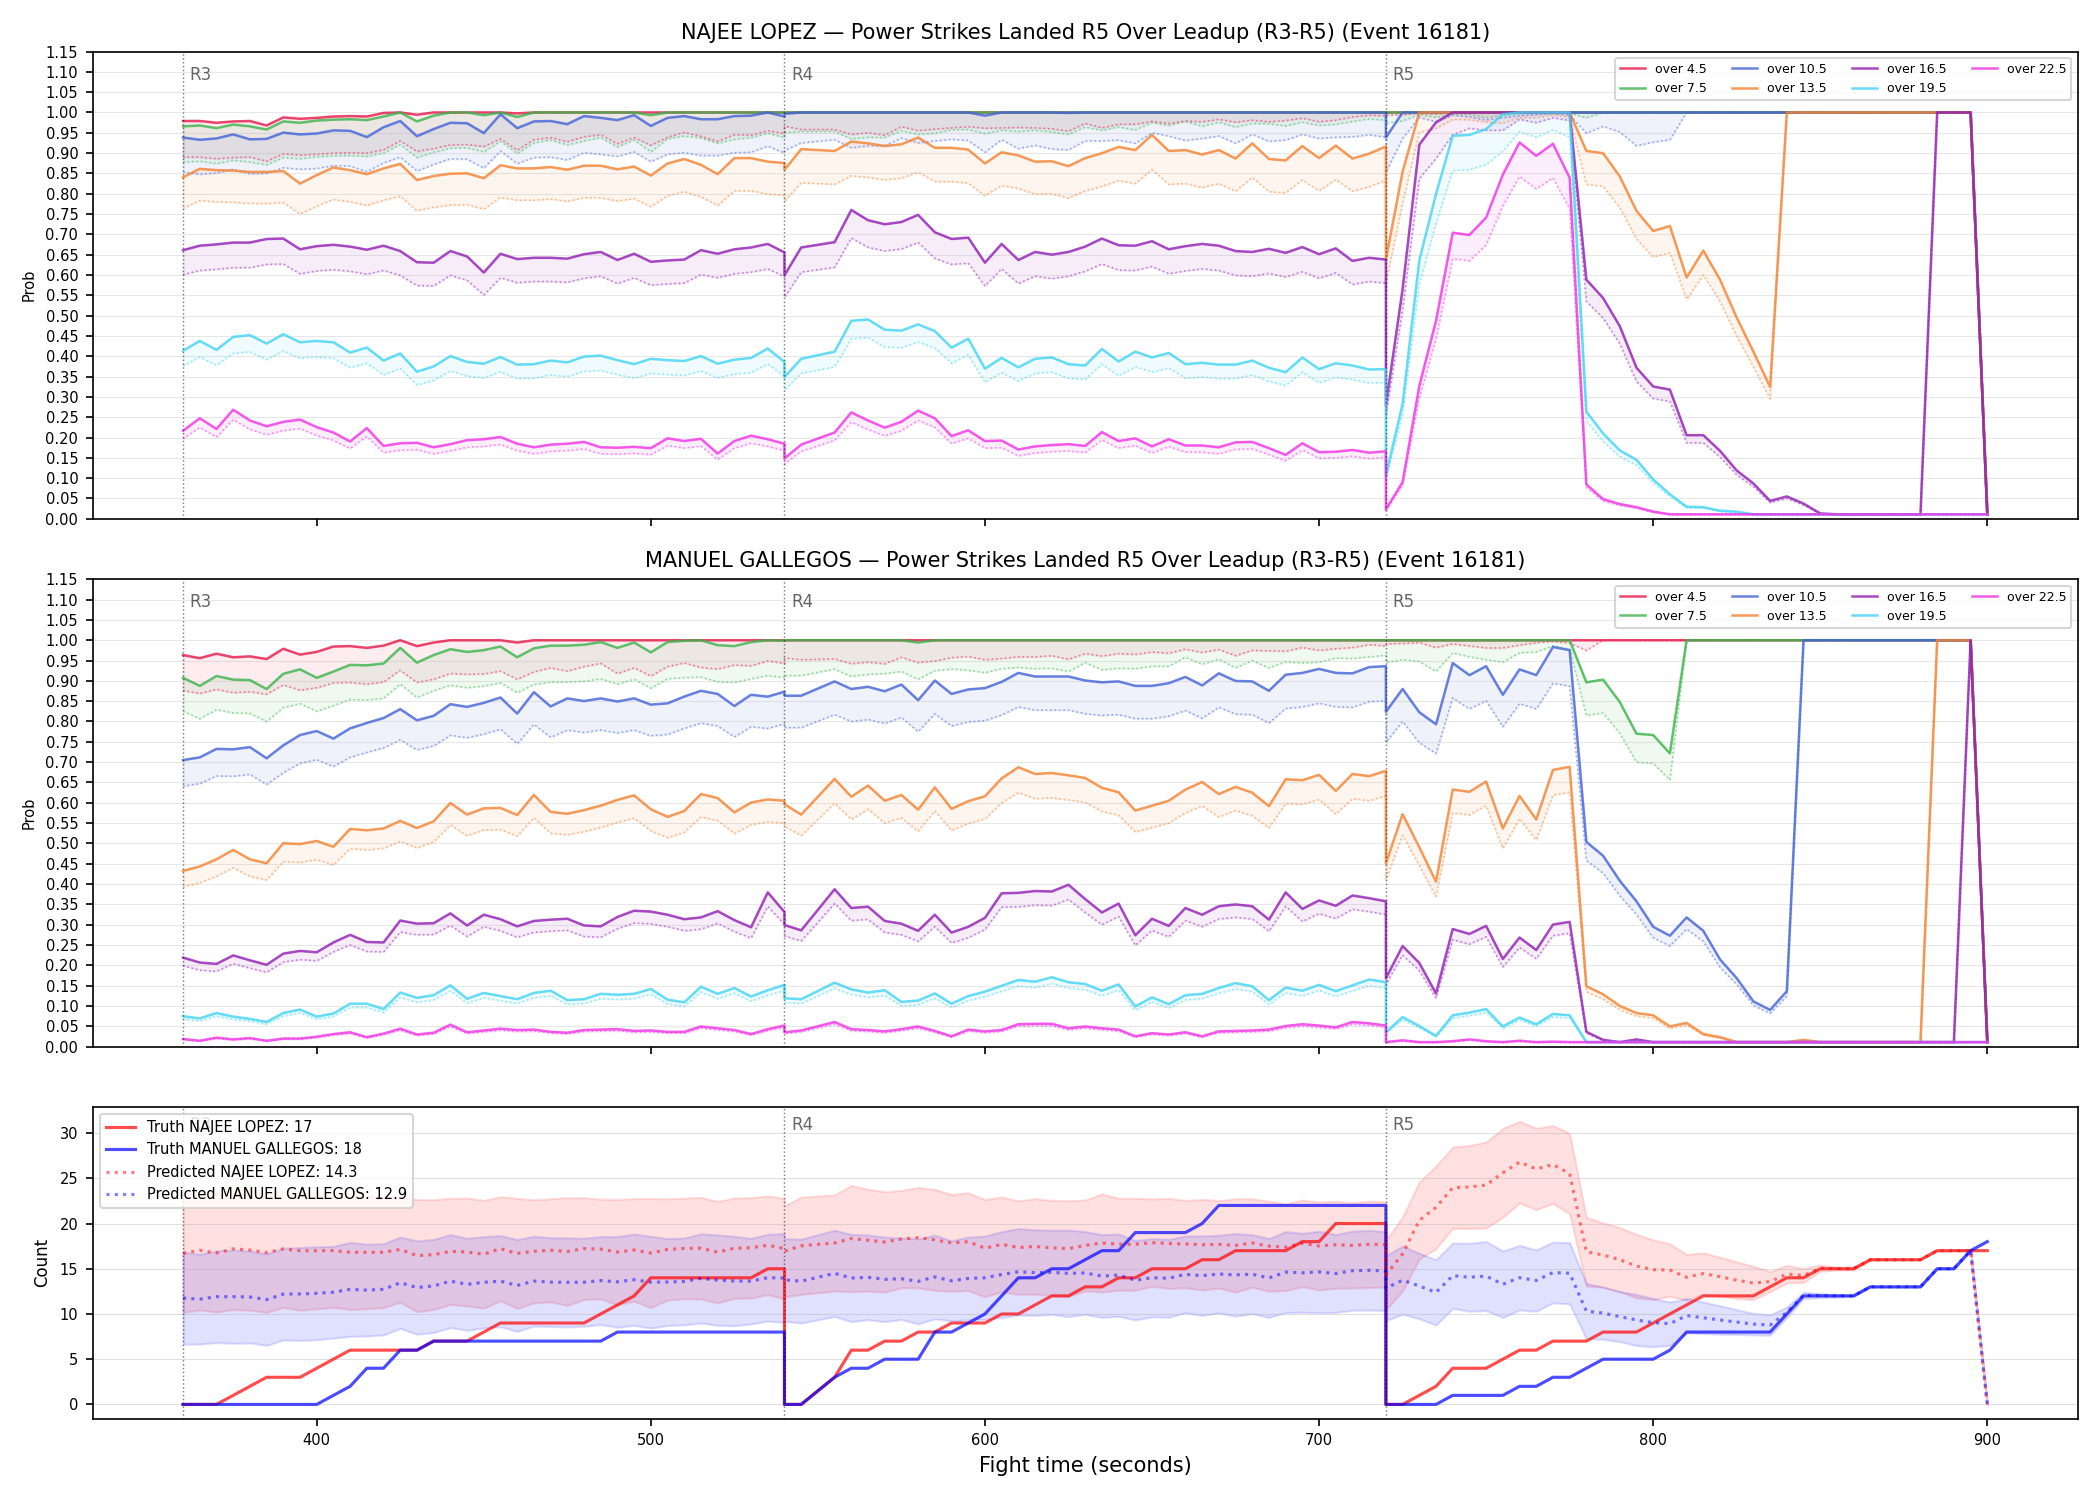Click the 25 tick label on the Count axis
This screenshot has height=1500, width=2100.
pyautogui.click(x=69, y=1178)
